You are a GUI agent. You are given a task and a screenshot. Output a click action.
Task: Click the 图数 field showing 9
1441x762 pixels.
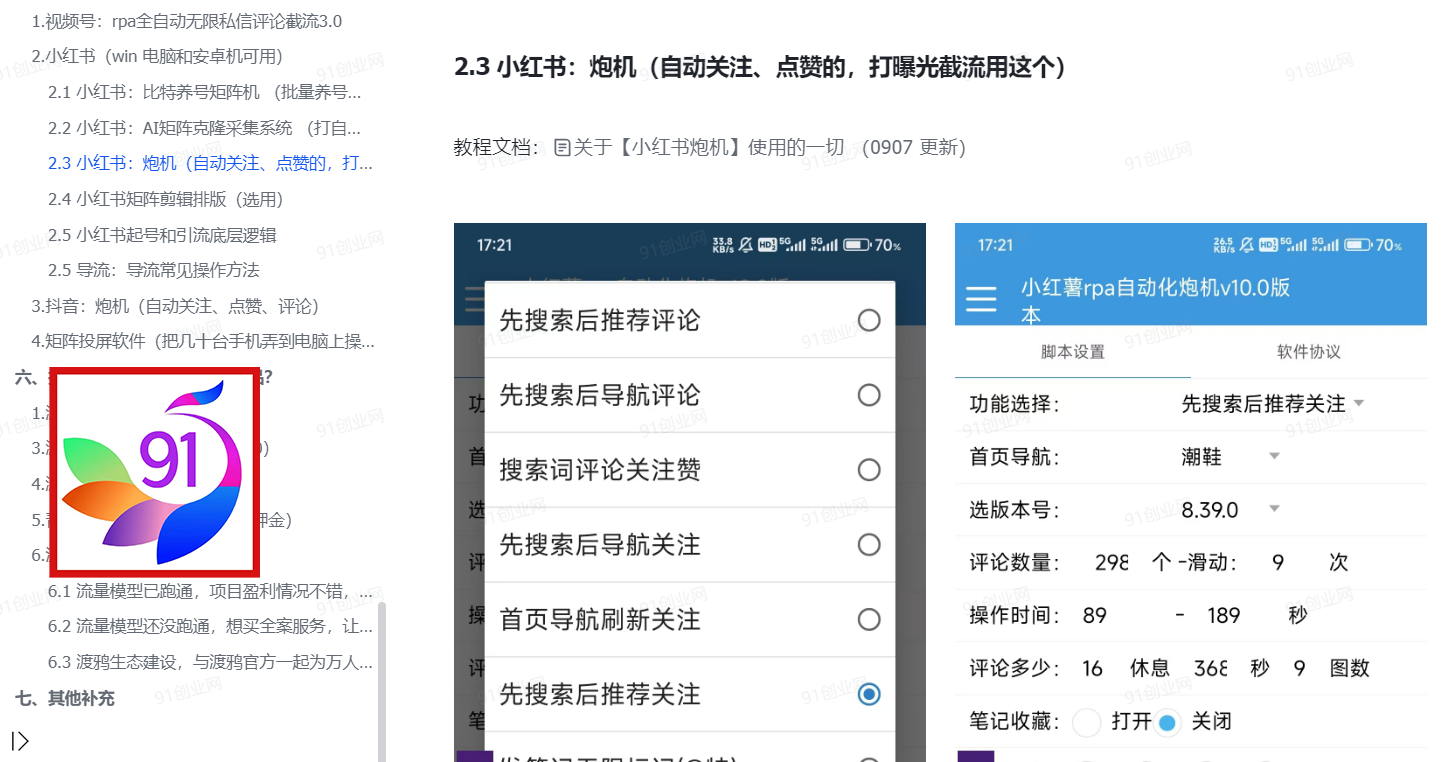click(x=1299, y=669)
